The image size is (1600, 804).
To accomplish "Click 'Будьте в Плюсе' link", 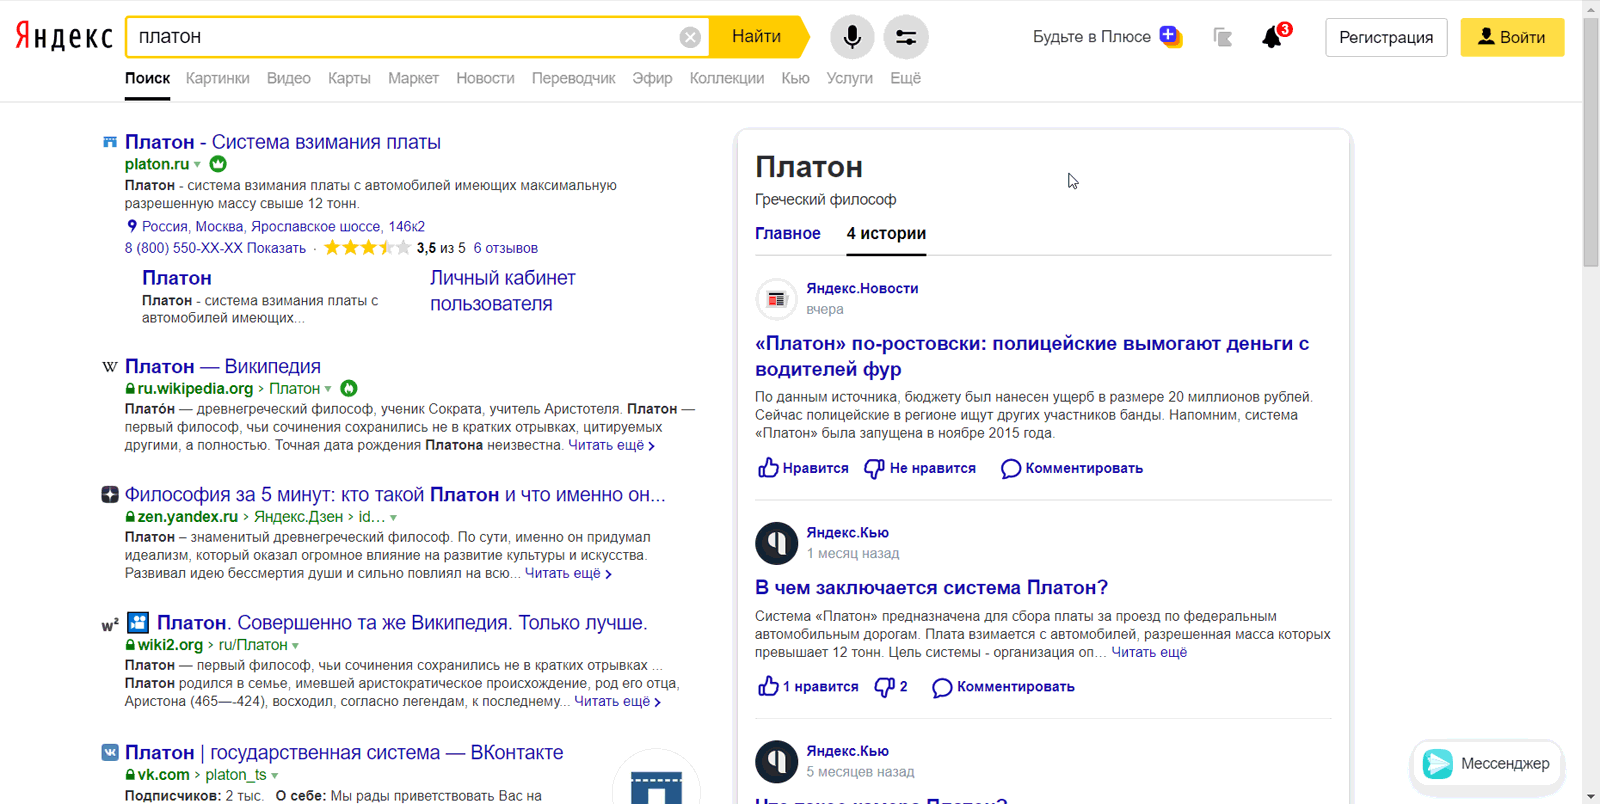I will coord(1092,37).
